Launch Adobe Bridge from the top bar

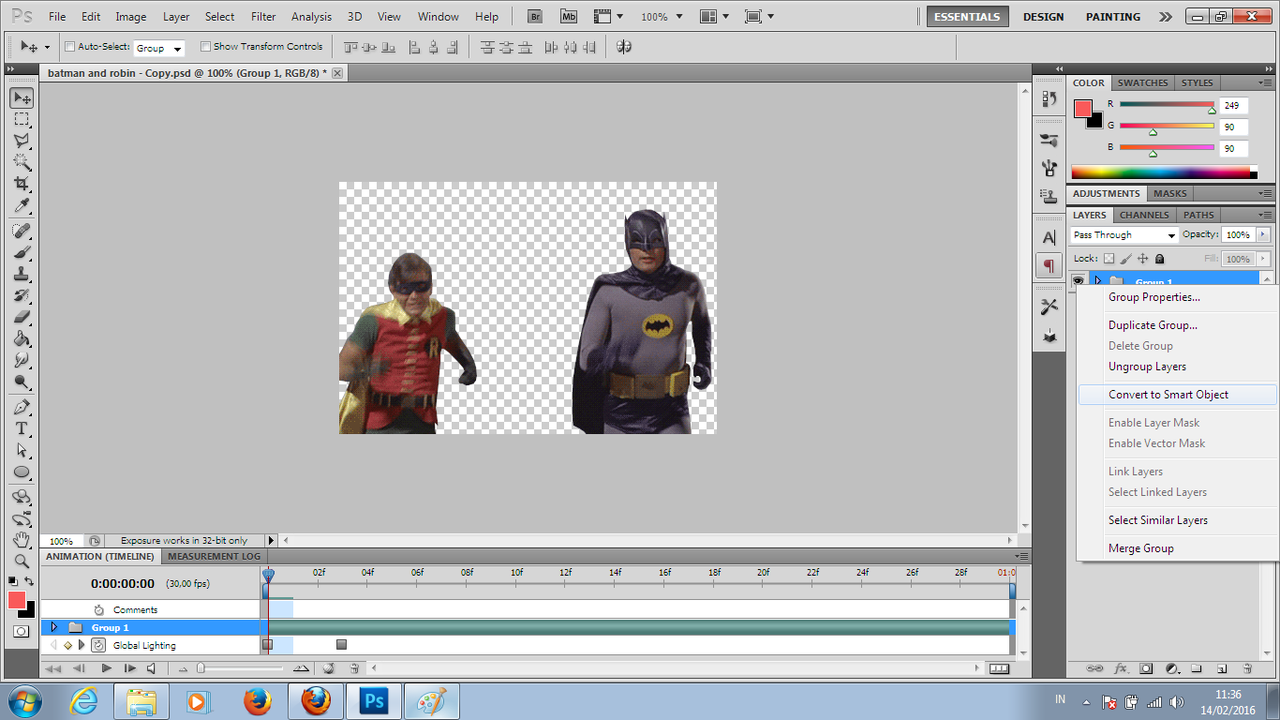535,17
